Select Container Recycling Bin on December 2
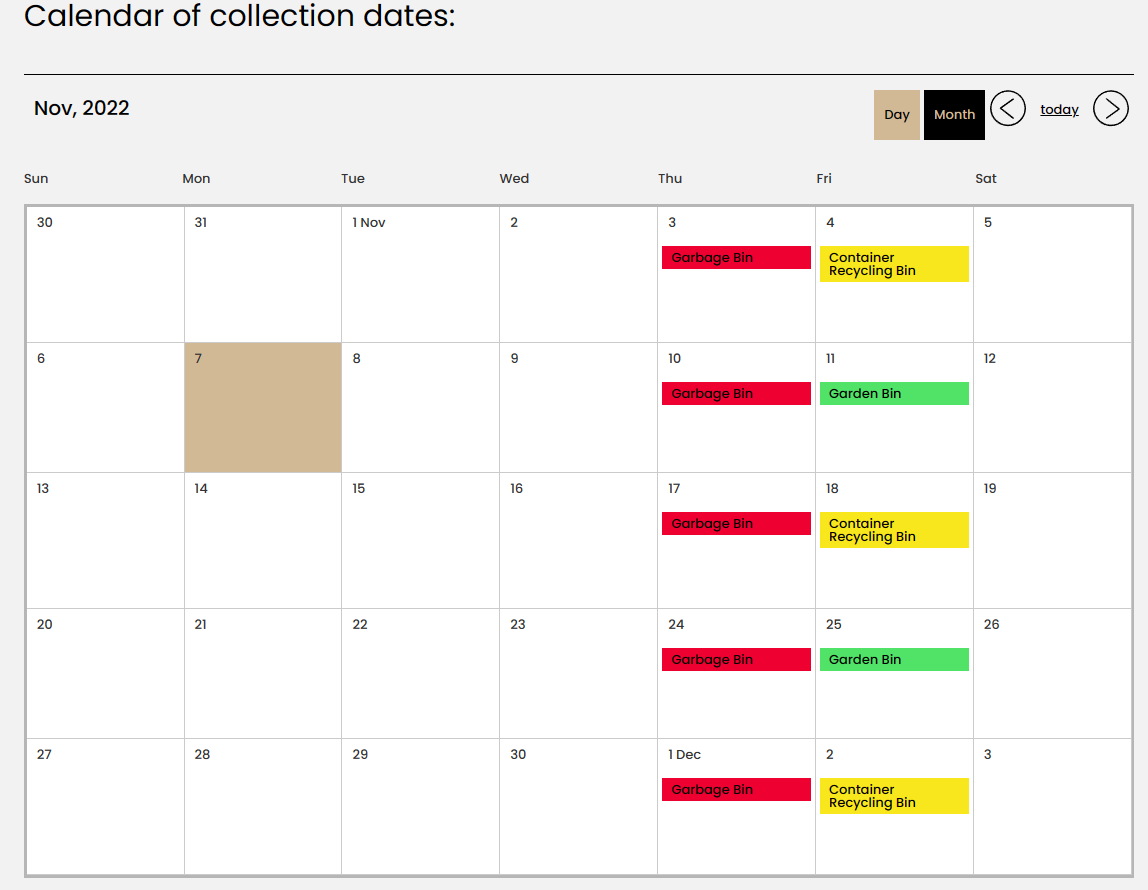Screen dimensions: 1148x890 [x=894, y=796]
